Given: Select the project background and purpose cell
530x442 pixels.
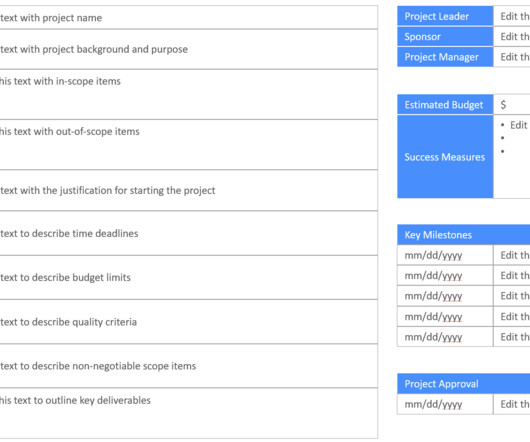Looking at the screenshot, I should [x=189, y=49].
